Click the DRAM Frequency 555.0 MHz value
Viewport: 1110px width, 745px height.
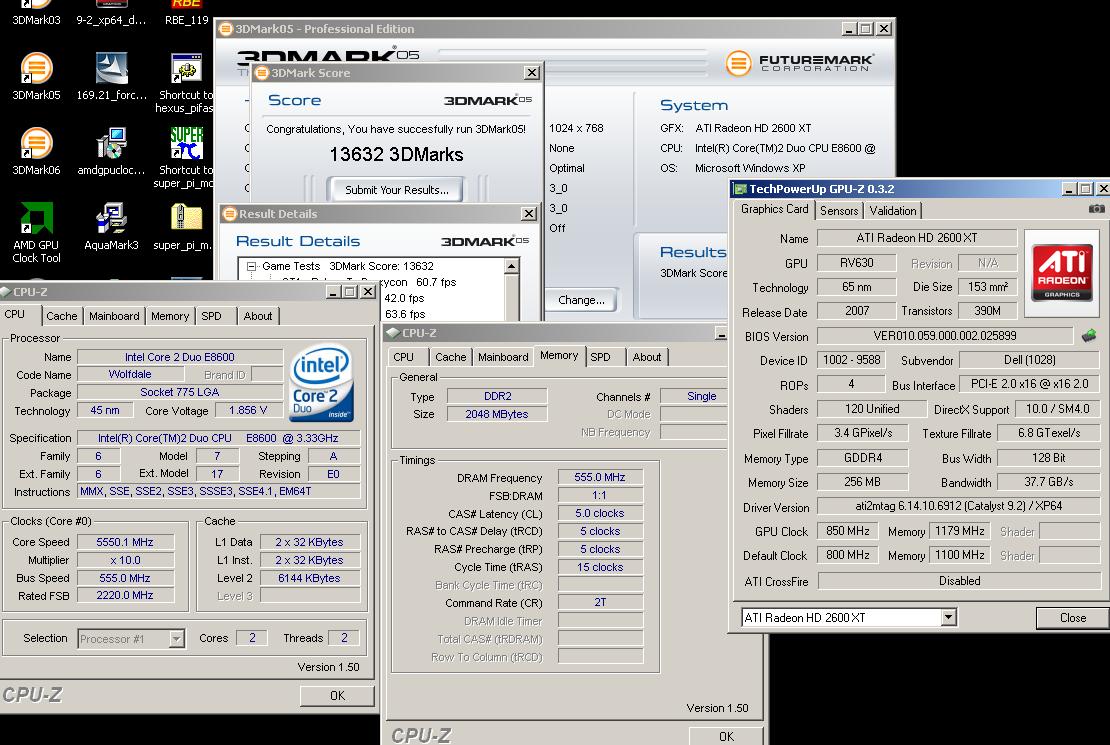point(600,478)
